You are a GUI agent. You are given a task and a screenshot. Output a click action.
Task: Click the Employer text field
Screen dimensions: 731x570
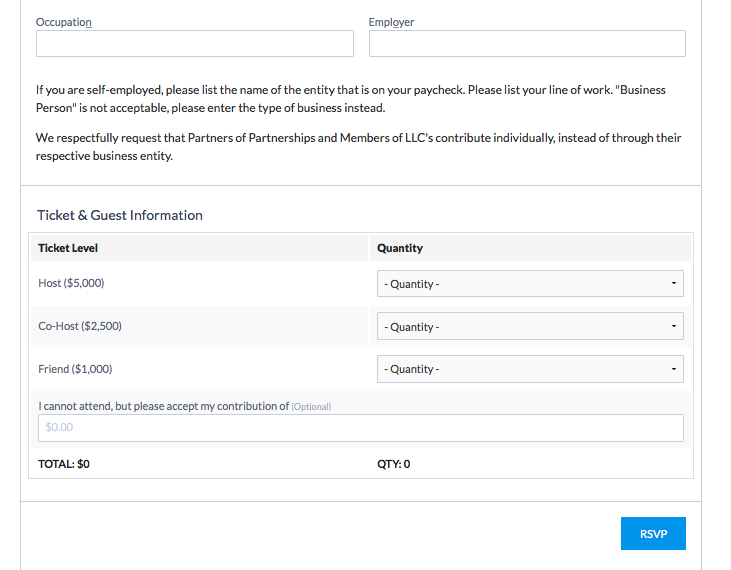pyautogui.click(x=527, y=44)
